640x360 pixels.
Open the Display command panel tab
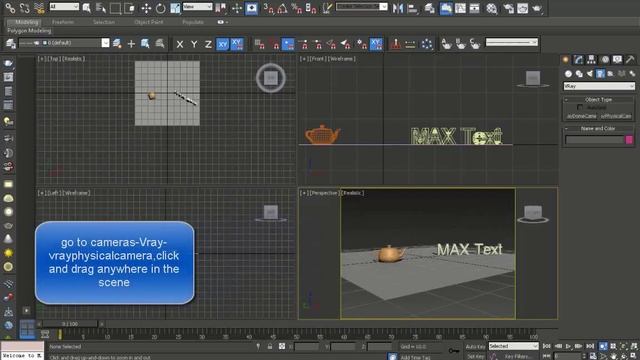[x=617, y=60]
